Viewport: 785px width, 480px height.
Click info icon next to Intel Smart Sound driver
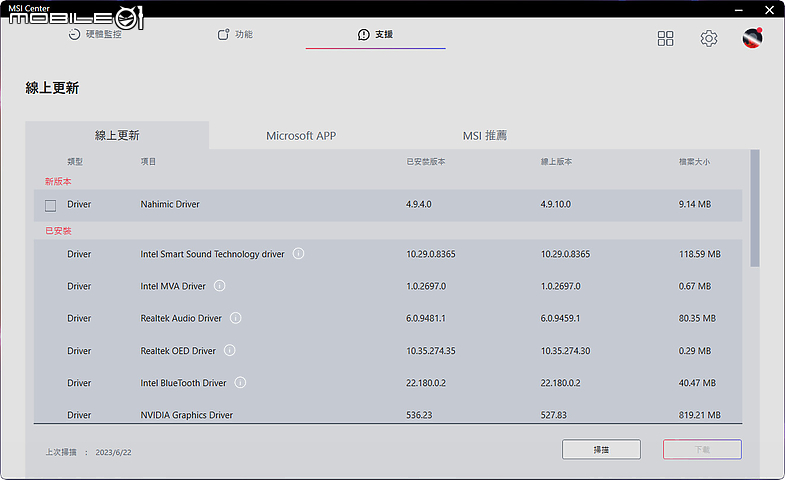pyautogui.click(x=298, y=254)
